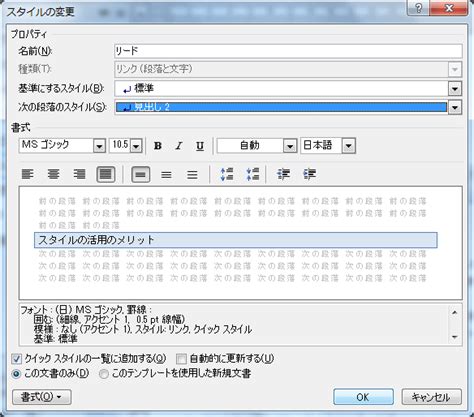This screenshot has width=474, height=417.
Task: Open the base style dropdown showing 標準
Action: 455,89
